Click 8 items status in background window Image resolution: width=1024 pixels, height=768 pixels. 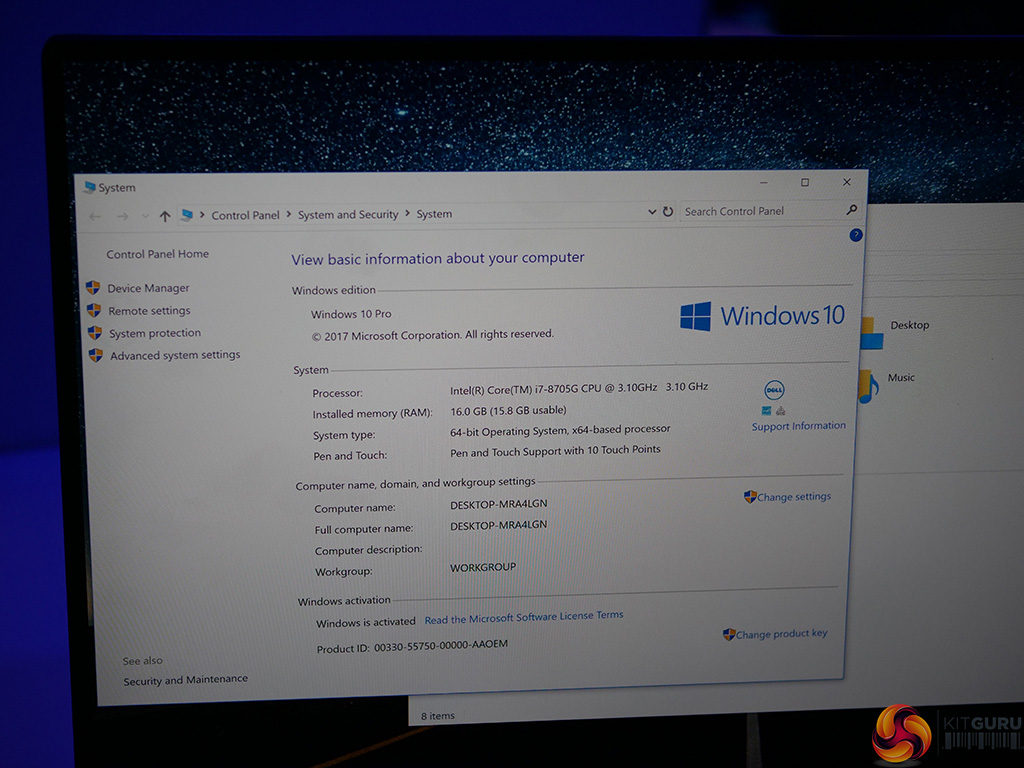point(438,716)
